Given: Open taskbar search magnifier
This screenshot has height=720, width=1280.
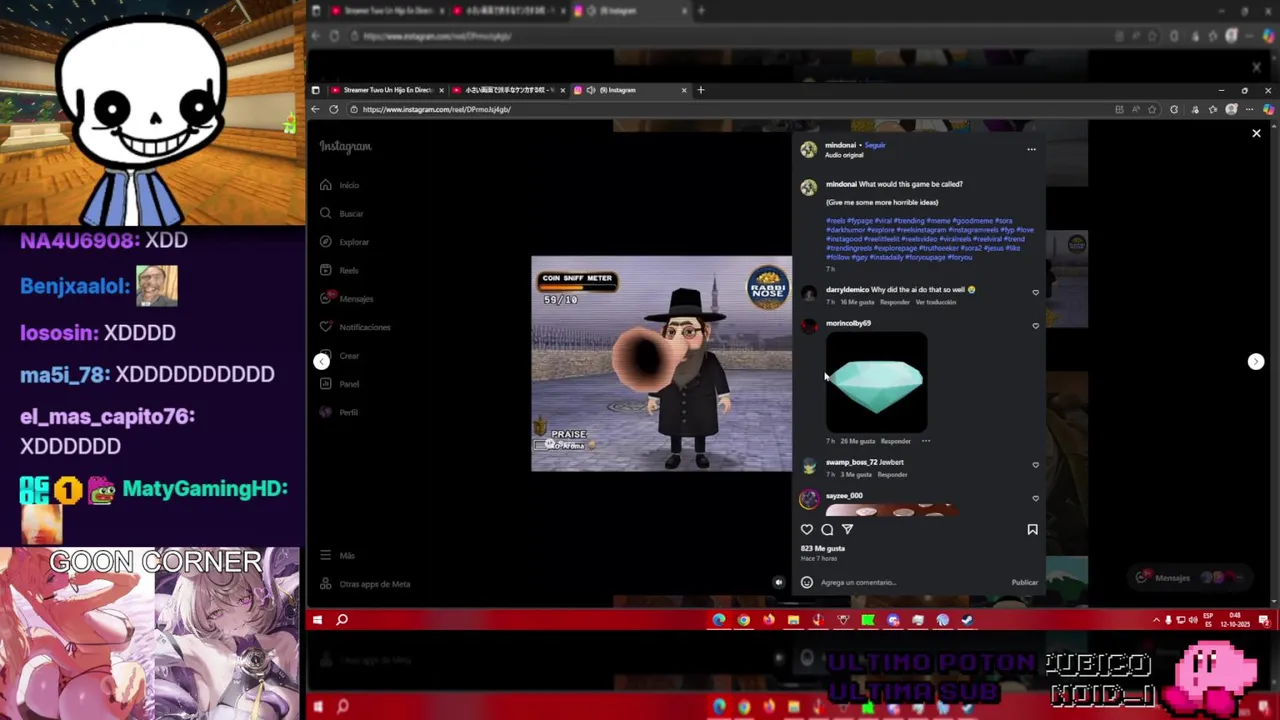Looking at the screenshot, I should pyautogui.click(x=342, y=620).
